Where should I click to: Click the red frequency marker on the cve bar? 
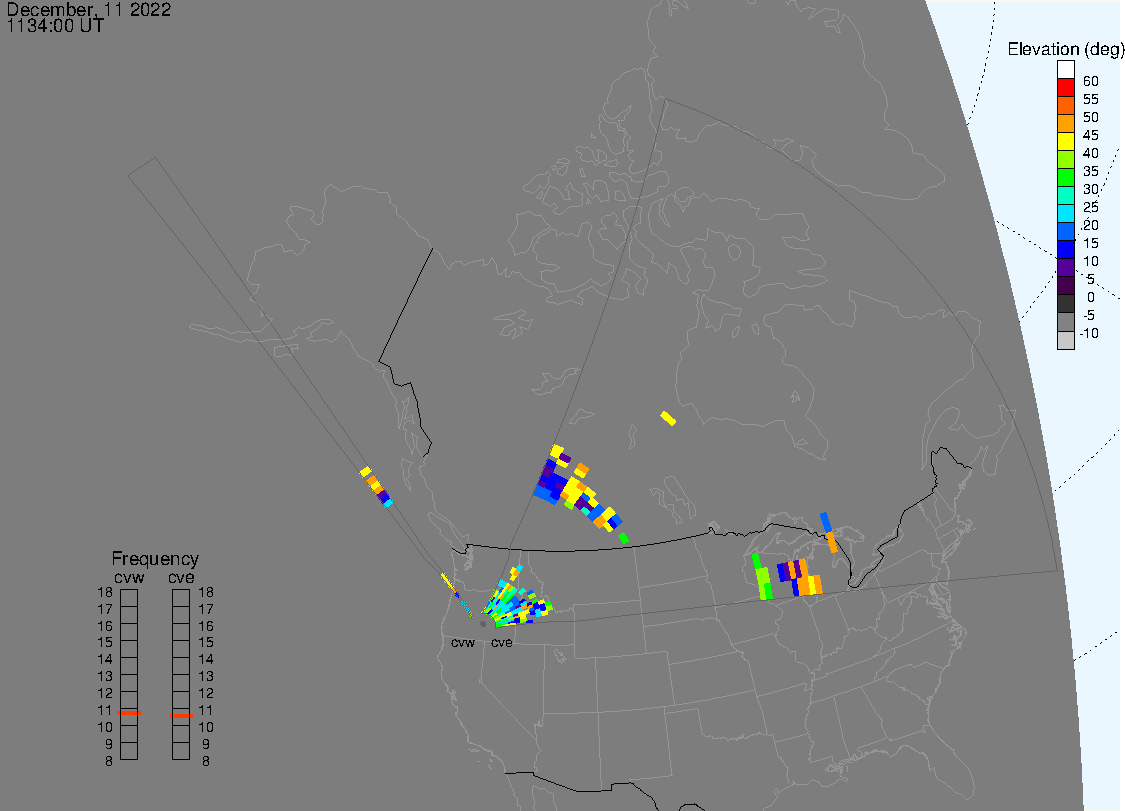click(x=182, y=716)
